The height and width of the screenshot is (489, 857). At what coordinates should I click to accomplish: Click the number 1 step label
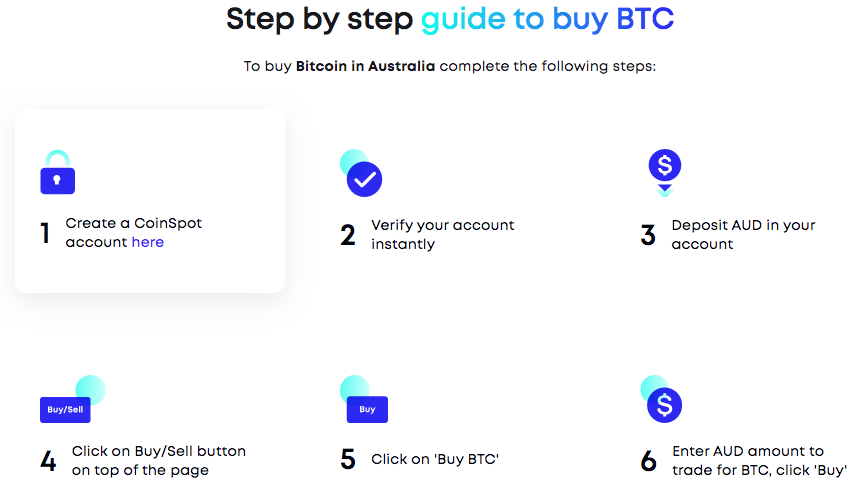[45, 234]
